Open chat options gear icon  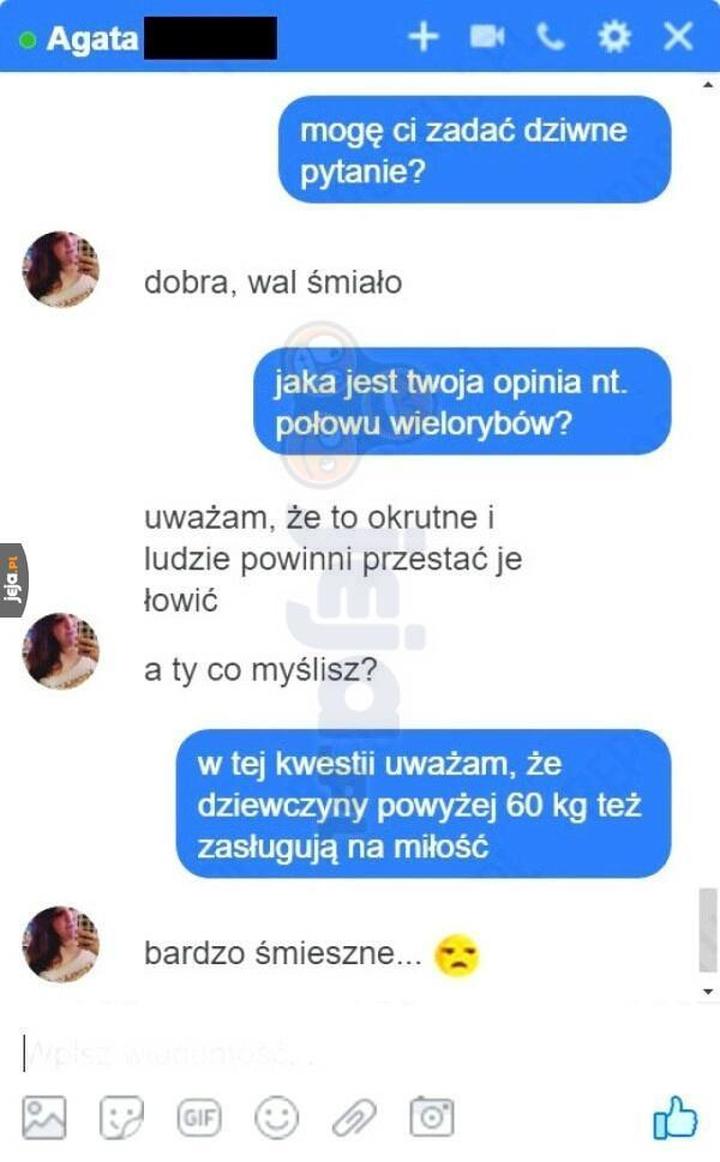tap(614, 36)
